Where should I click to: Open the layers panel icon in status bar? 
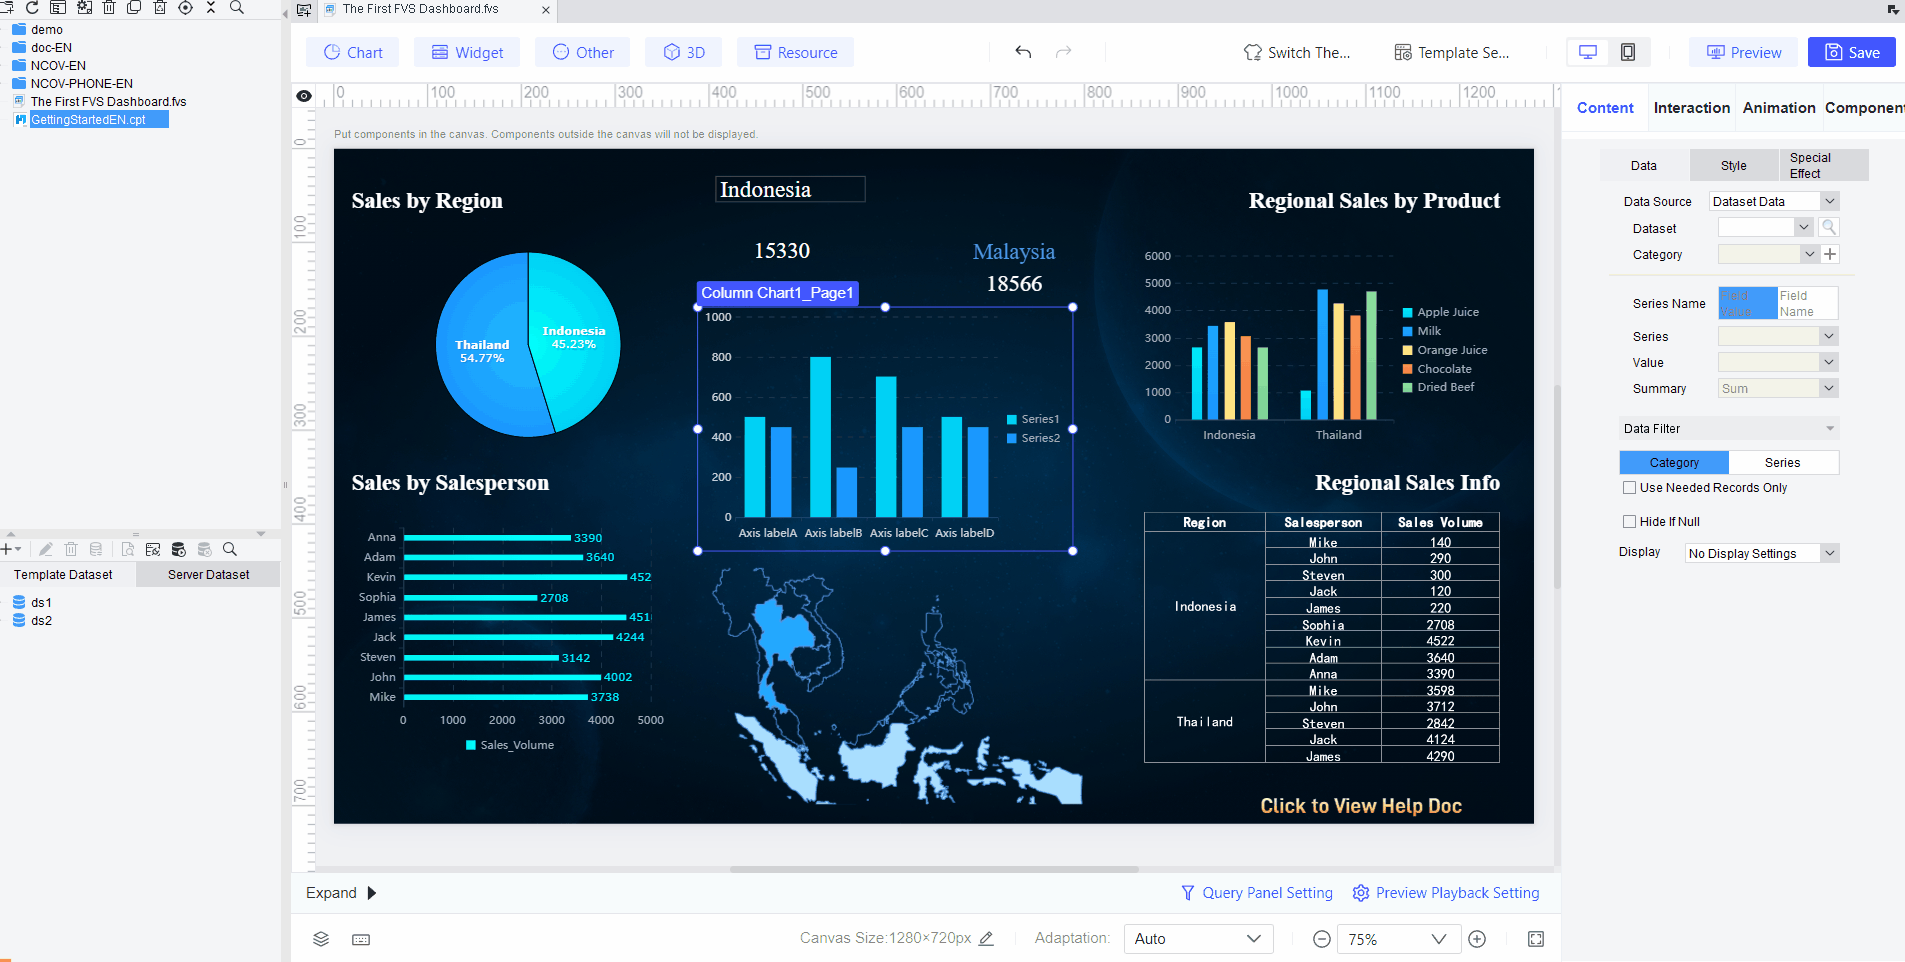point(321,939)
